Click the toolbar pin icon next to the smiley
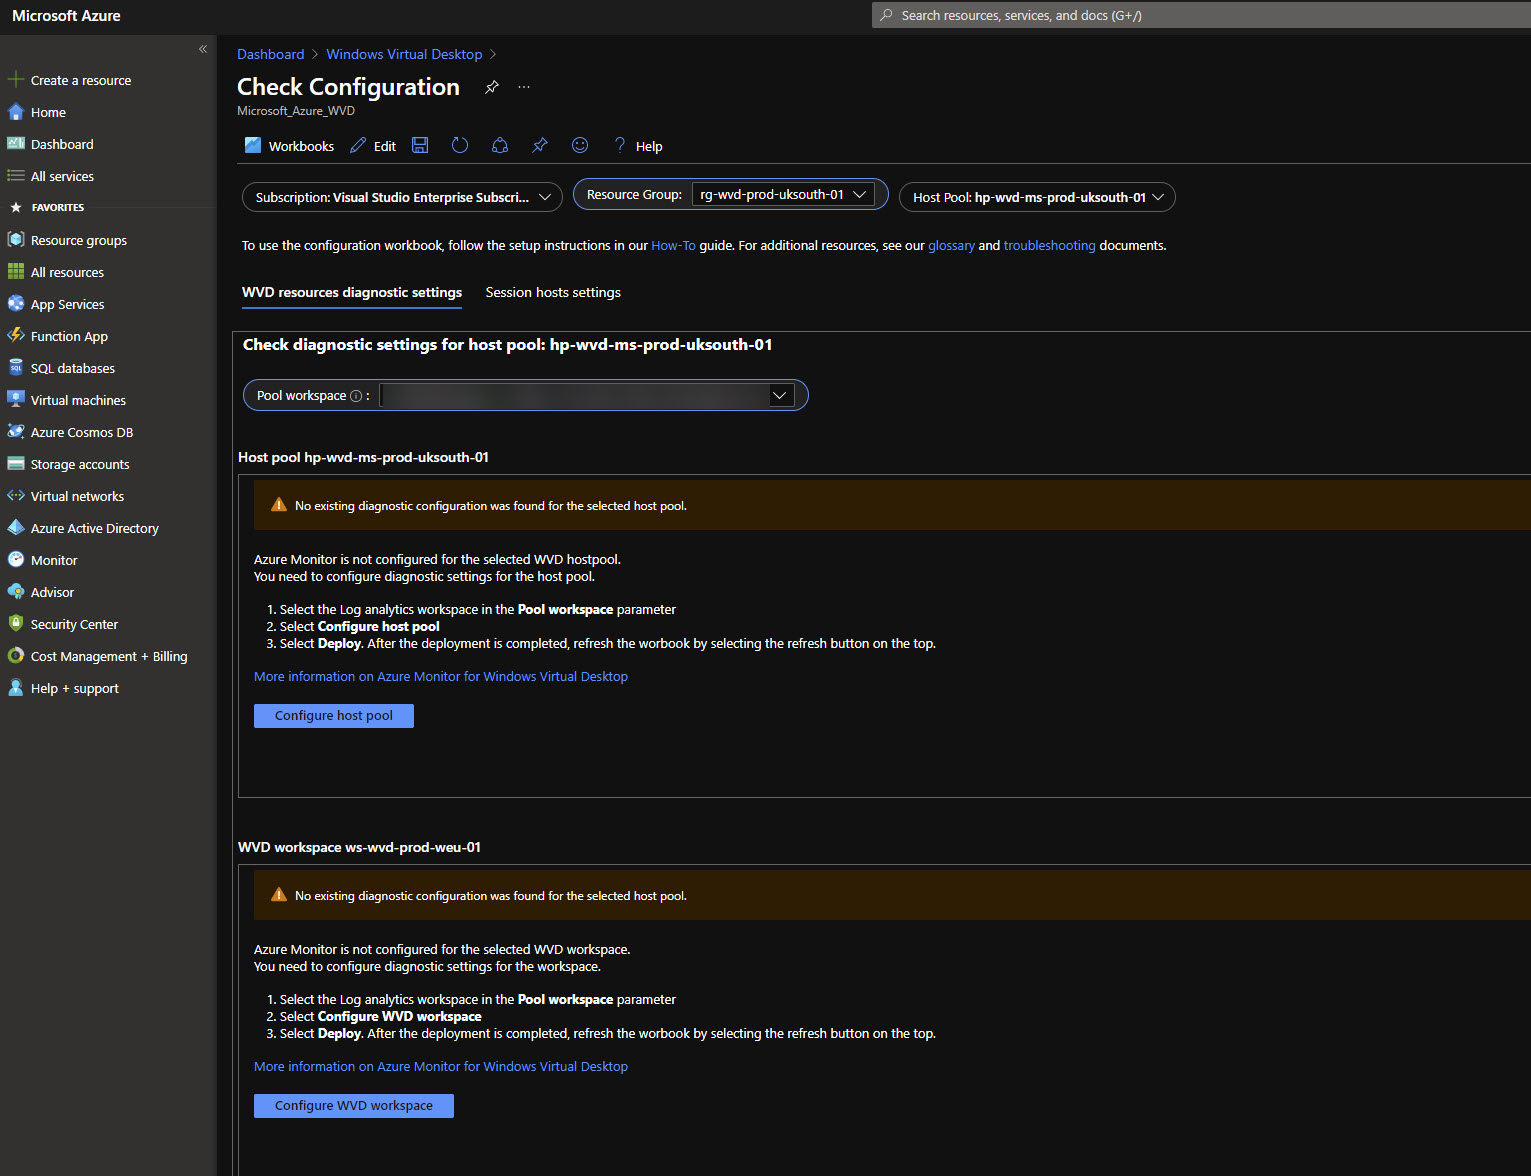The height and width of the screenshot is (1176, 1531). coord(540,145)
